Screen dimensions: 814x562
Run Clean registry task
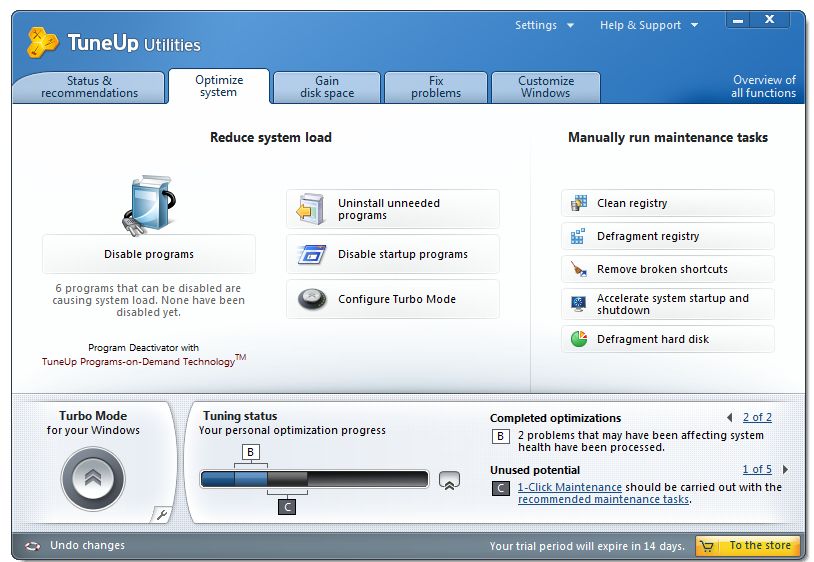pyautogui.click(x=668, y=203)
